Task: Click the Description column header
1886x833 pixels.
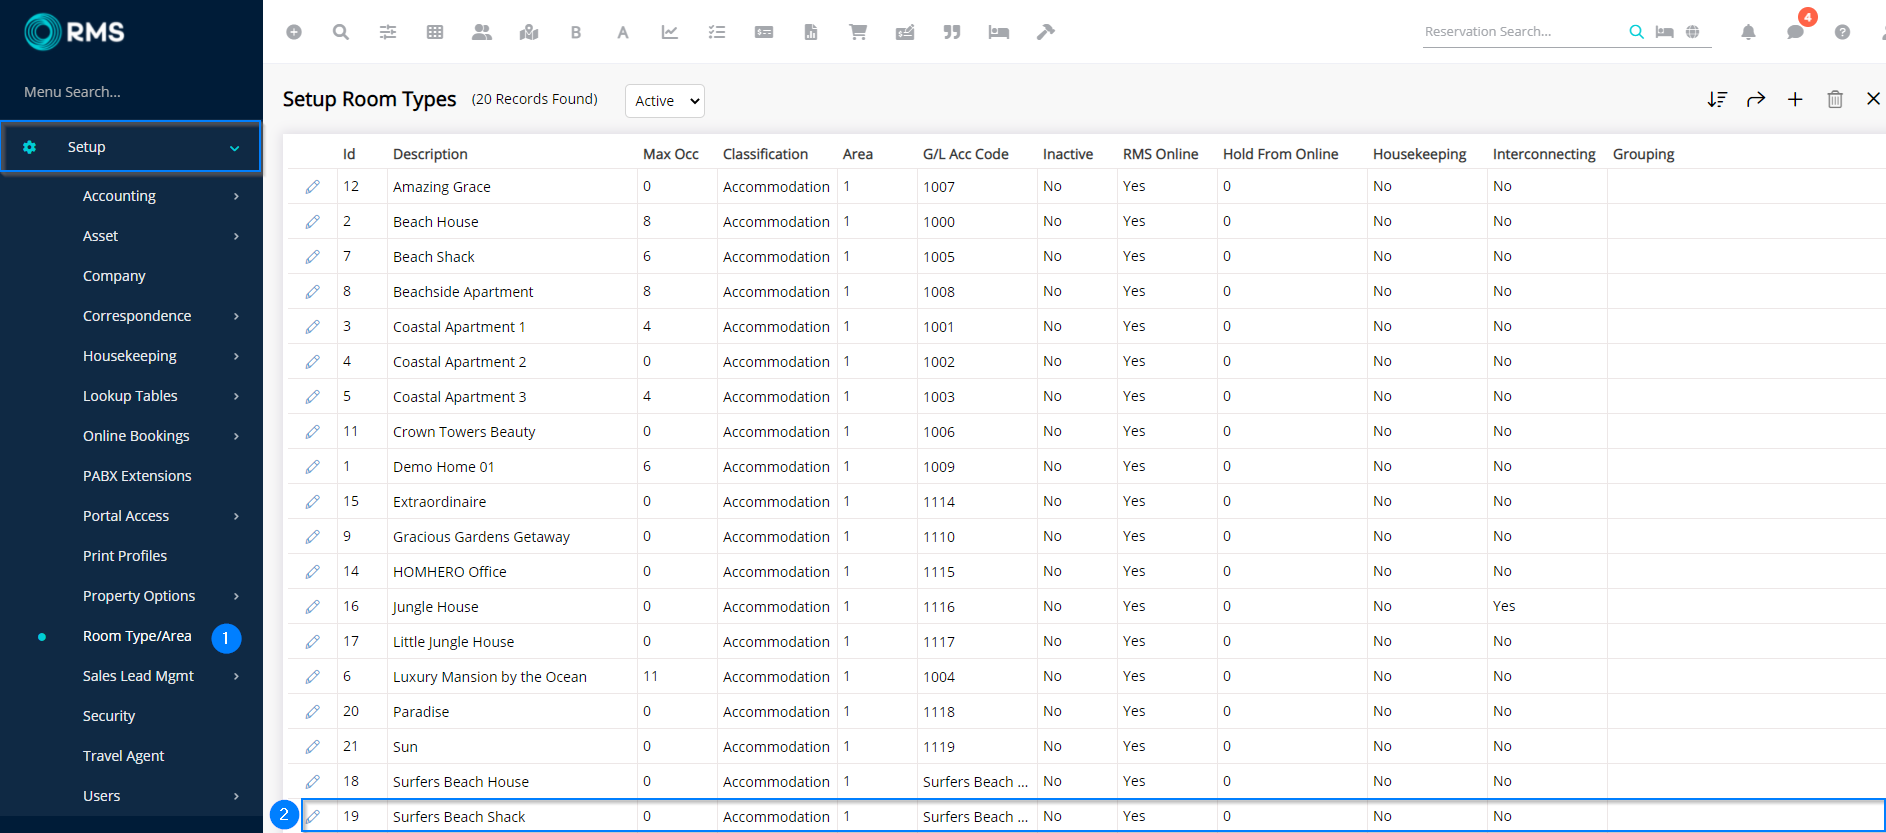Action: tap(430, 154)
